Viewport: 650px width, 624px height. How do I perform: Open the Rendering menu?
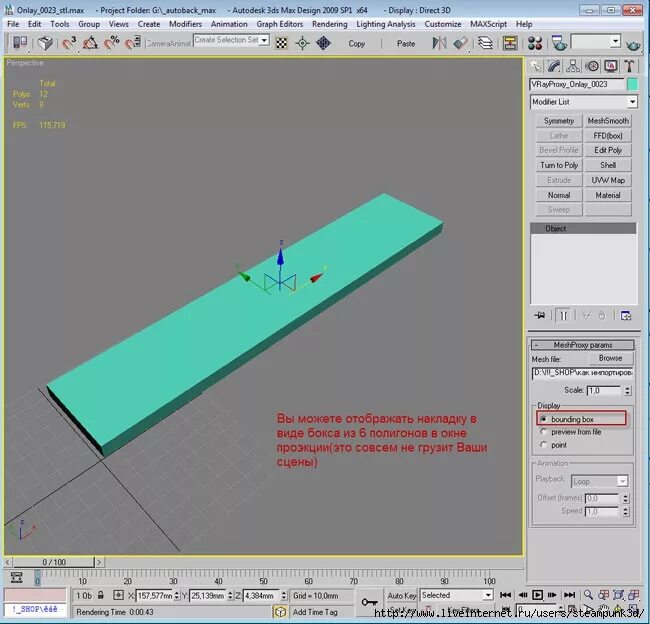330,24
